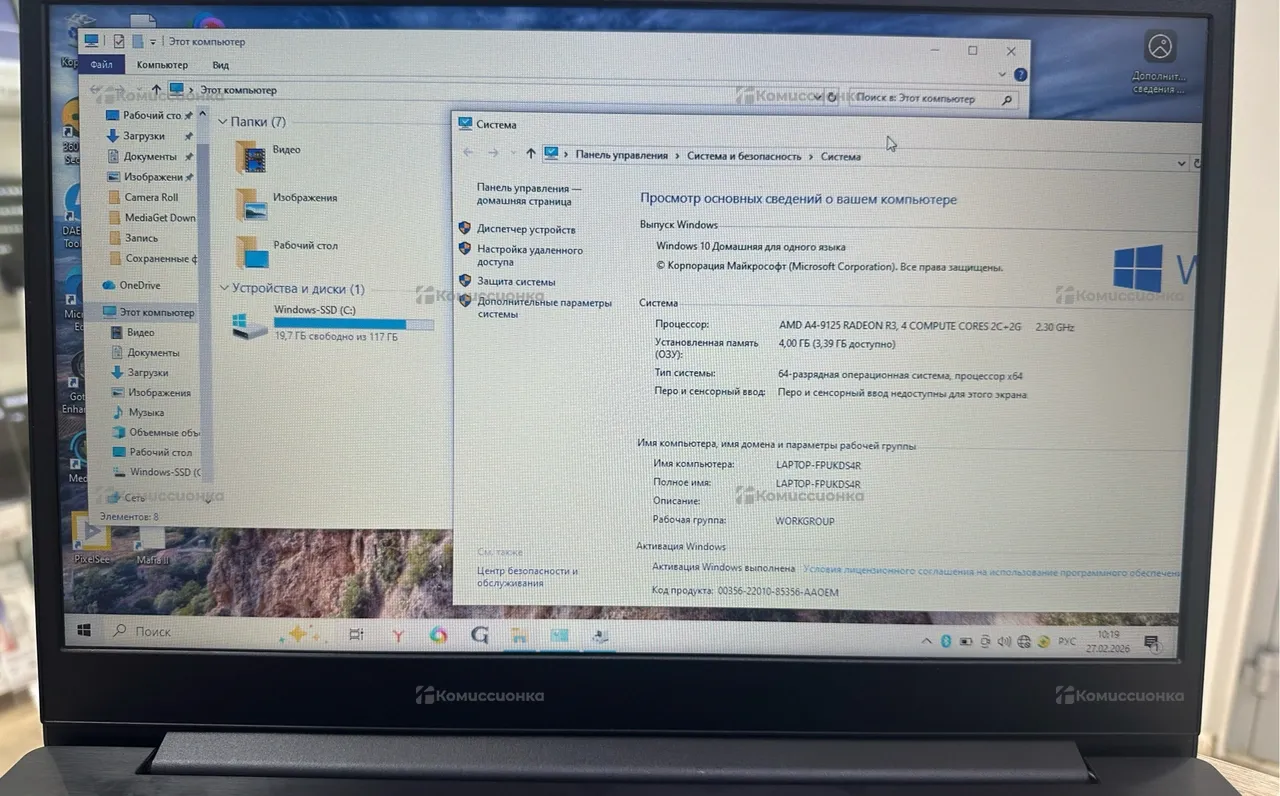
Task: Click Yandex browser icon in taskbar
Action: coord(398,635)
